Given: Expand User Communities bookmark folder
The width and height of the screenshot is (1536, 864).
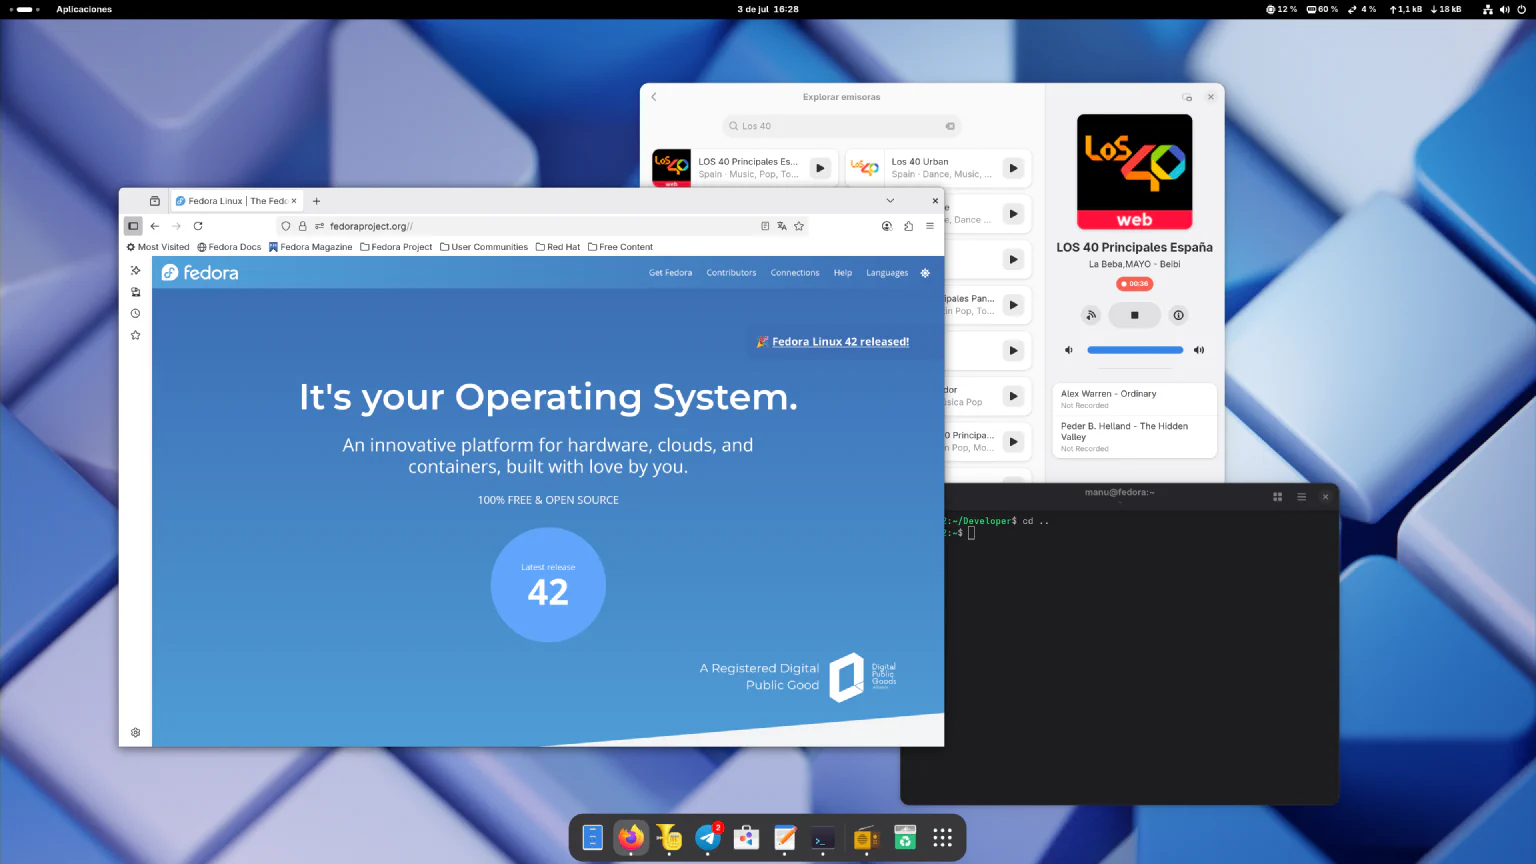Looking at the screenshot, I should tap(484, 247).
